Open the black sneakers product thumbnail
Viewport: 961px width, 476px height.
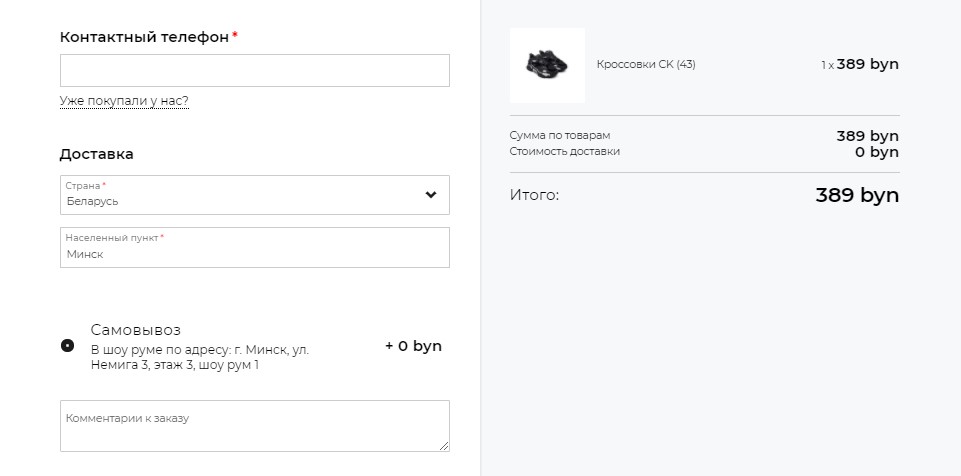click(547, 65)
